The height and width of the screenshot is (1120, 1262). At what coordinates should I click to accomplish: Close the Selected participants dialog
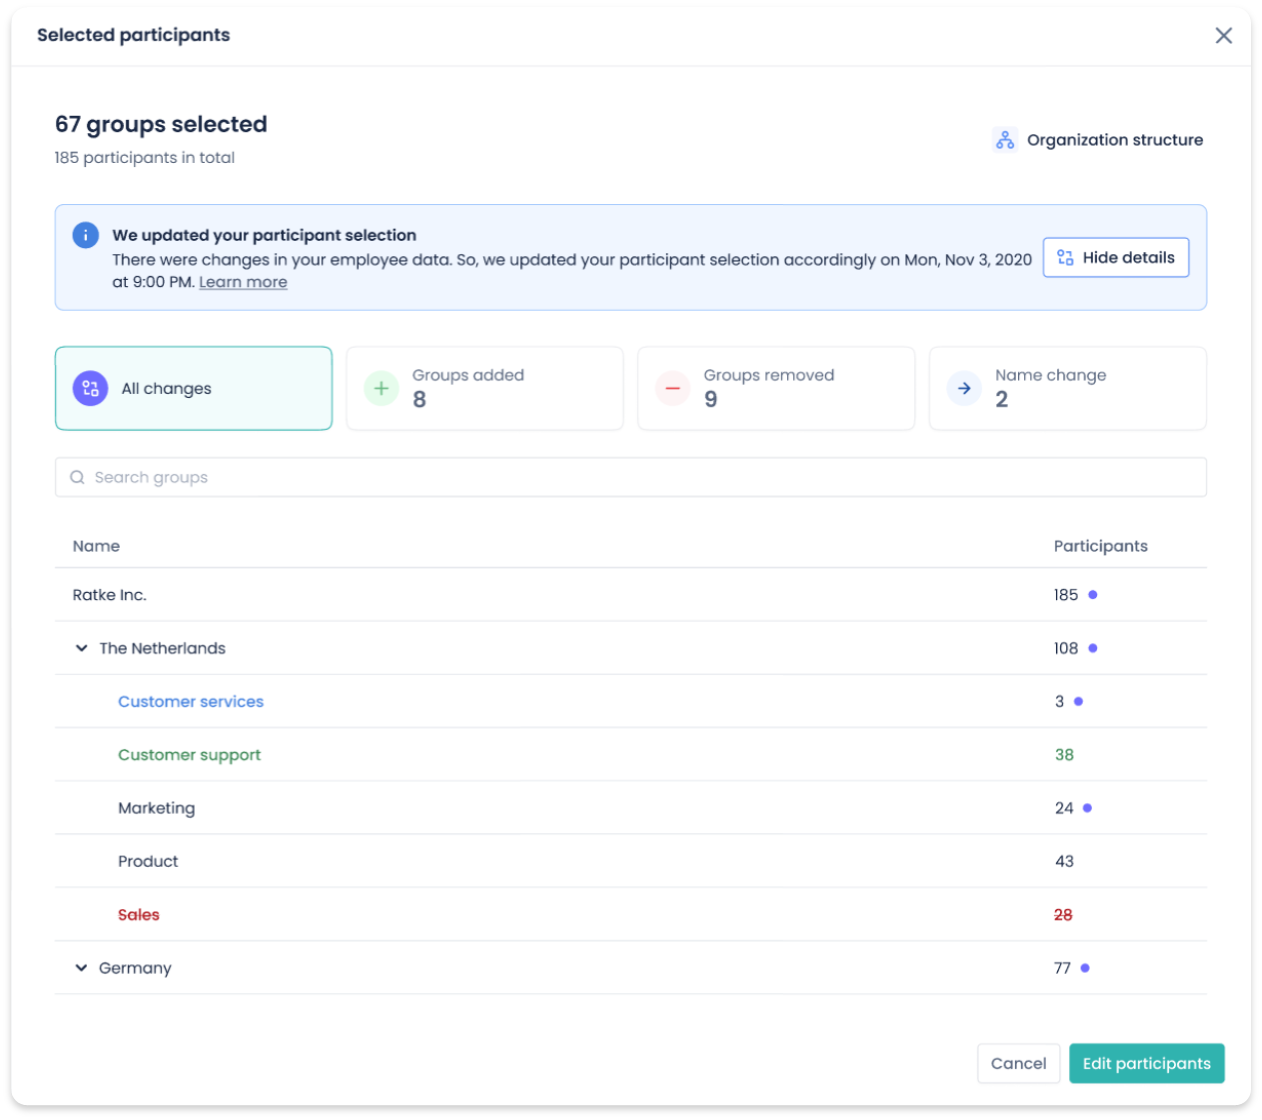pos(1223,36)
